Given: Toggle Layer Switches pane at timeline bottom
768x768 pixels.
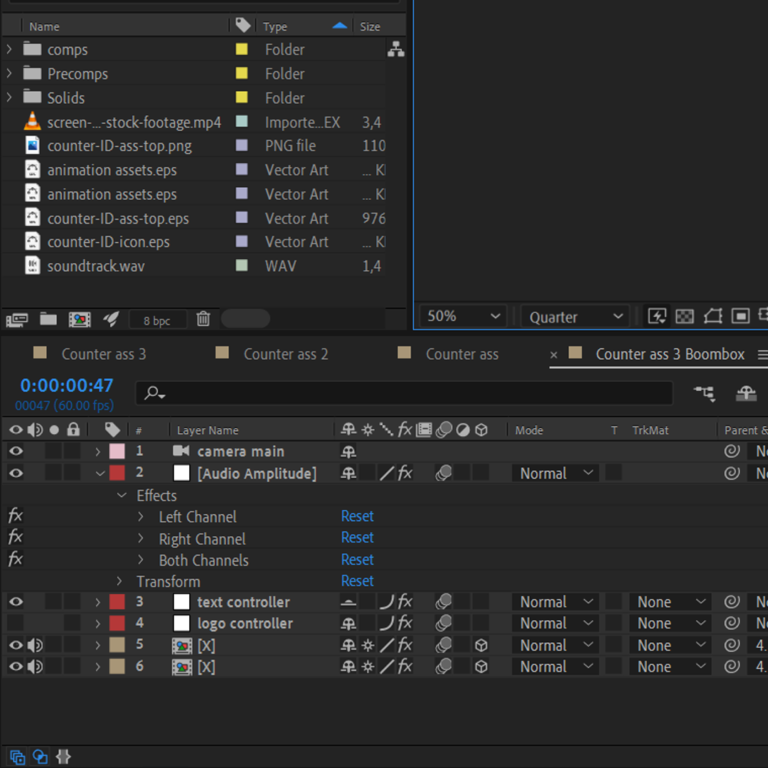Looking at the screenshot, I should tap(18, 757).
